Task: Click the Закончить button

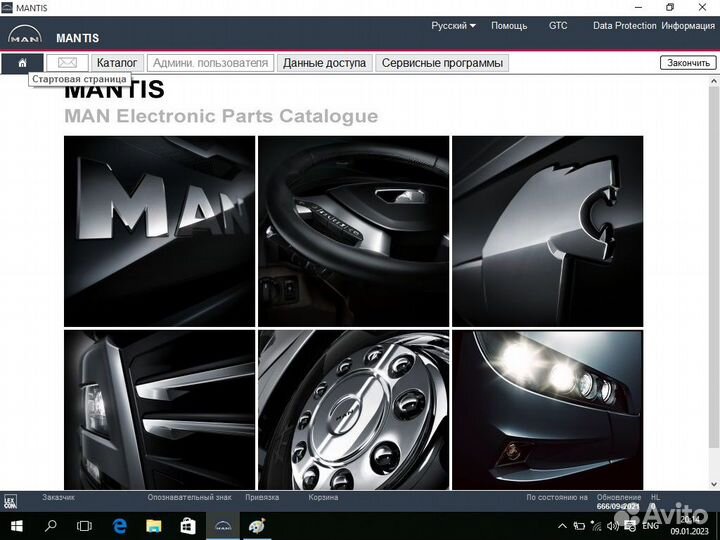Action: tap(688, 62)
